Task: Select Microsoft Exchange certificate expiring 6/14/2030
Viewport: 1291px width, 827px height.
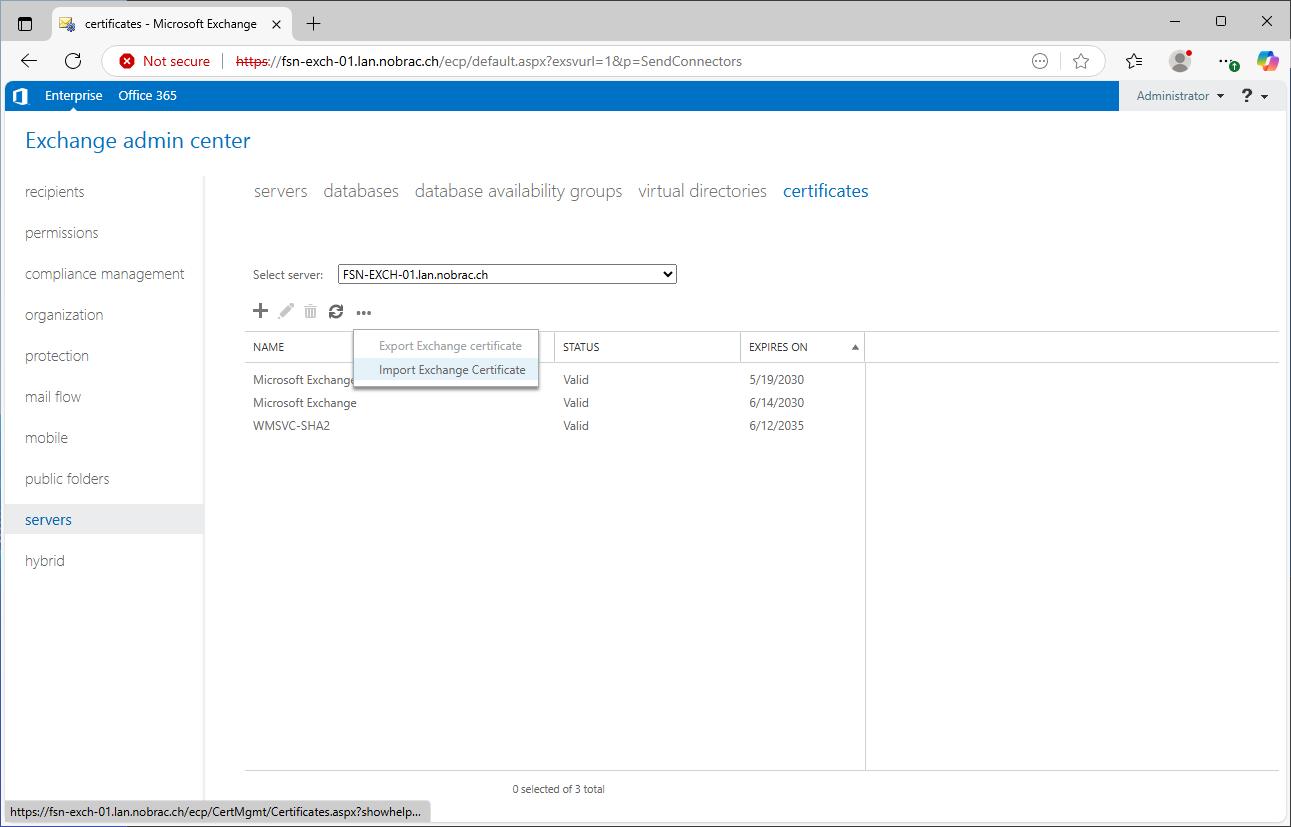Action: click(x=554, y=403)
